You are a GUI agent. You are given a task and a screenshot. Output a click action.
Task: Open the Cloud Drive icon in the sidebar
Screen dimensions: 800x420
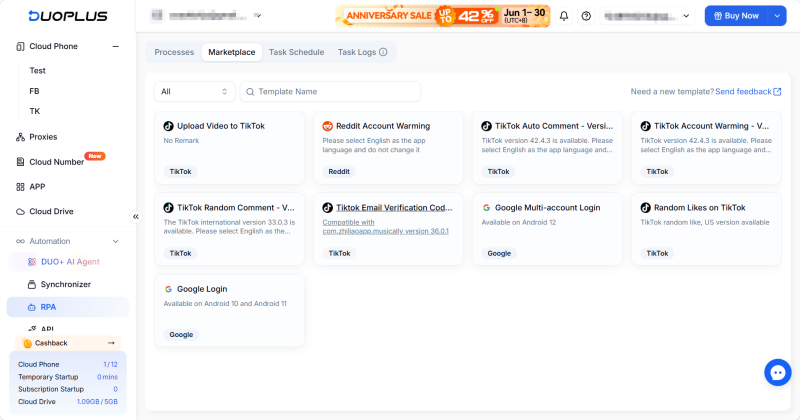tap(20, 211)
